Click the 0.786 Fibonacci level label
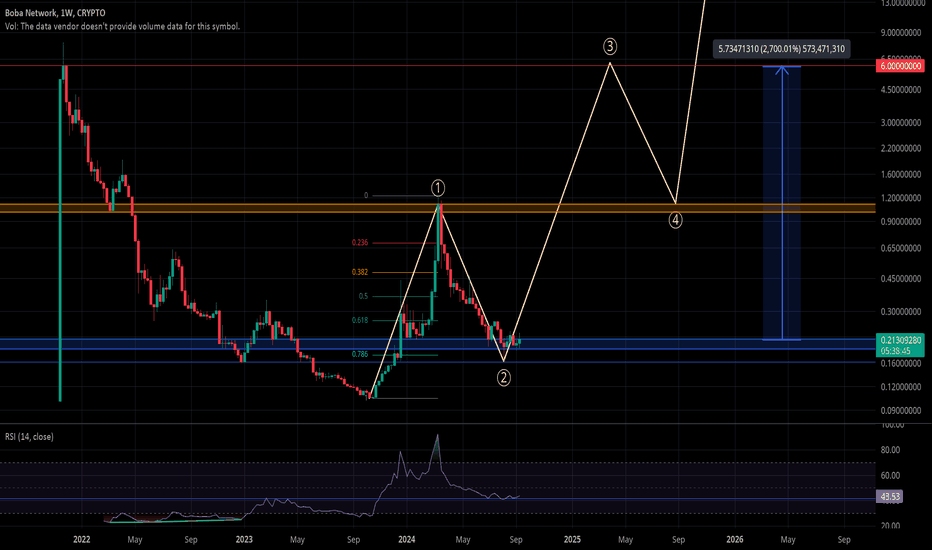Image resolution: width=932 pixels, height=550 pixels. tap(360, 354)
